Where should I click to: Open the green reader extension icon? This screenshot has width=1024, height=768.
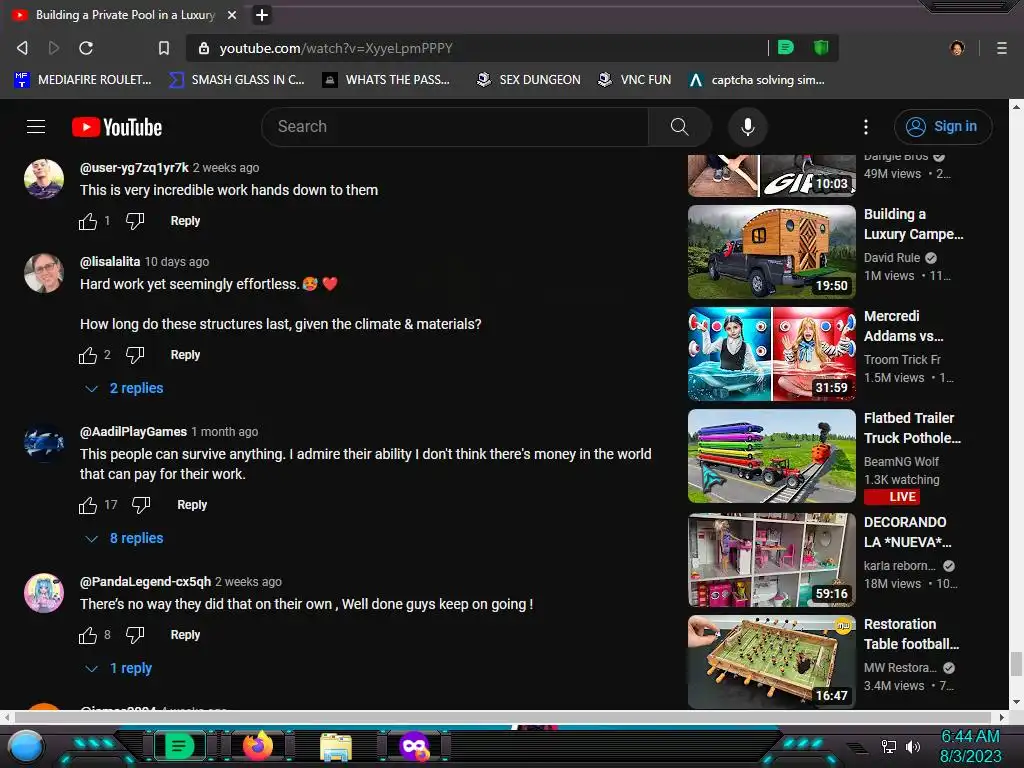(786, 47)
